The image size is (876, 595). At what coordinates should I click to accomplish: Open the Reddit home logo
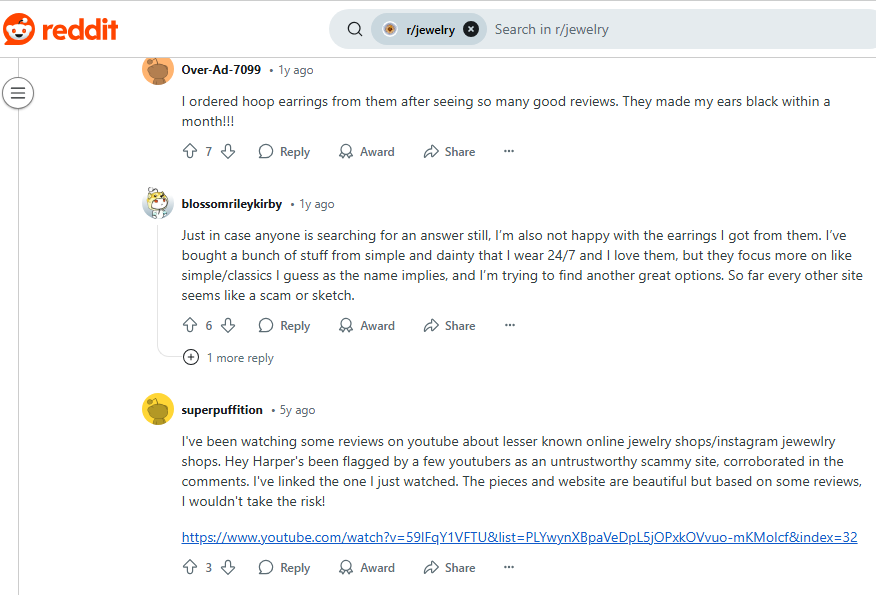(60, 29)
